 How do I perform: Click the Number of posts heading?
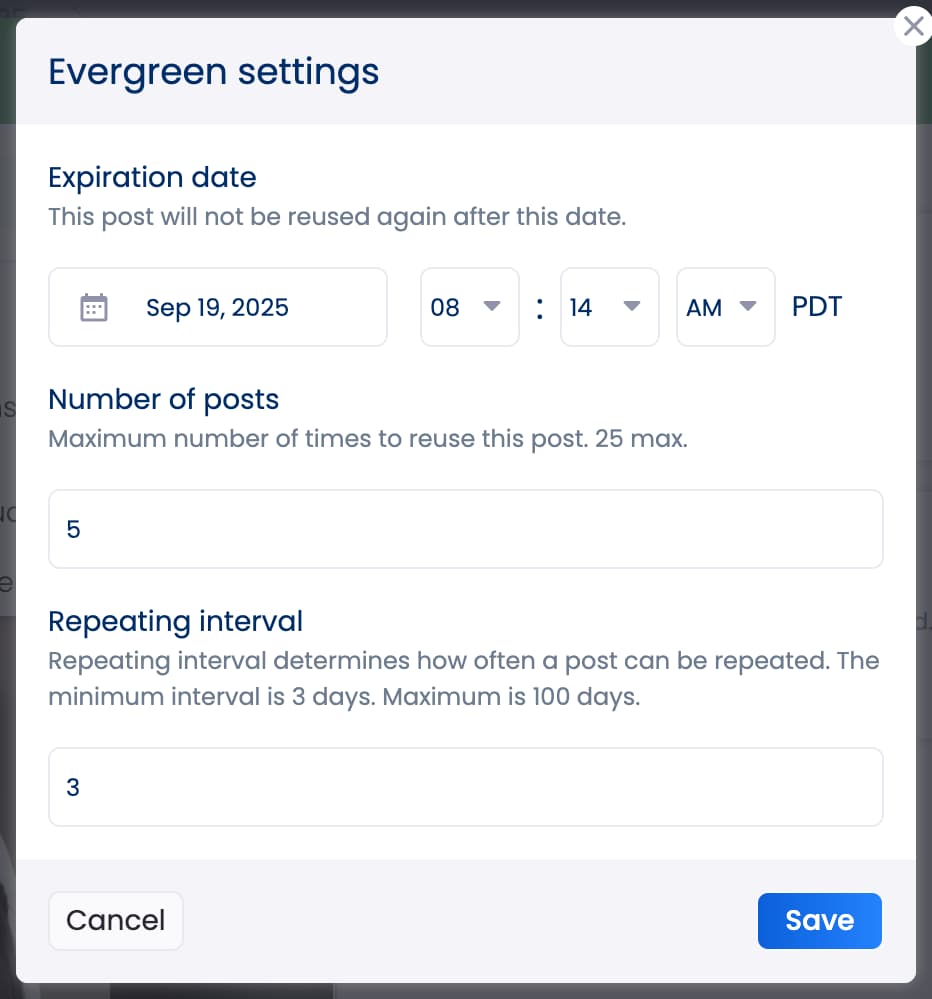coord(163,399)
